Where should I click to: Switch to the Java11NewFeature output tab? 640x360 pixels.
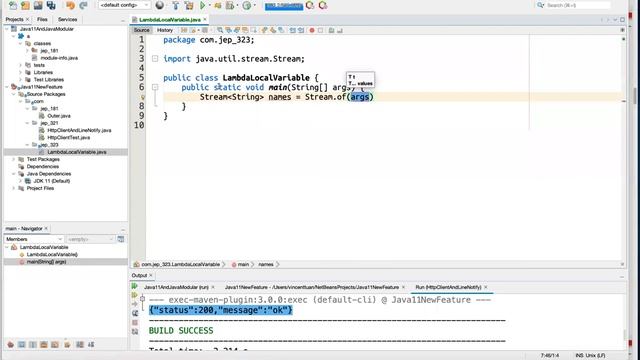pos(312,287)
